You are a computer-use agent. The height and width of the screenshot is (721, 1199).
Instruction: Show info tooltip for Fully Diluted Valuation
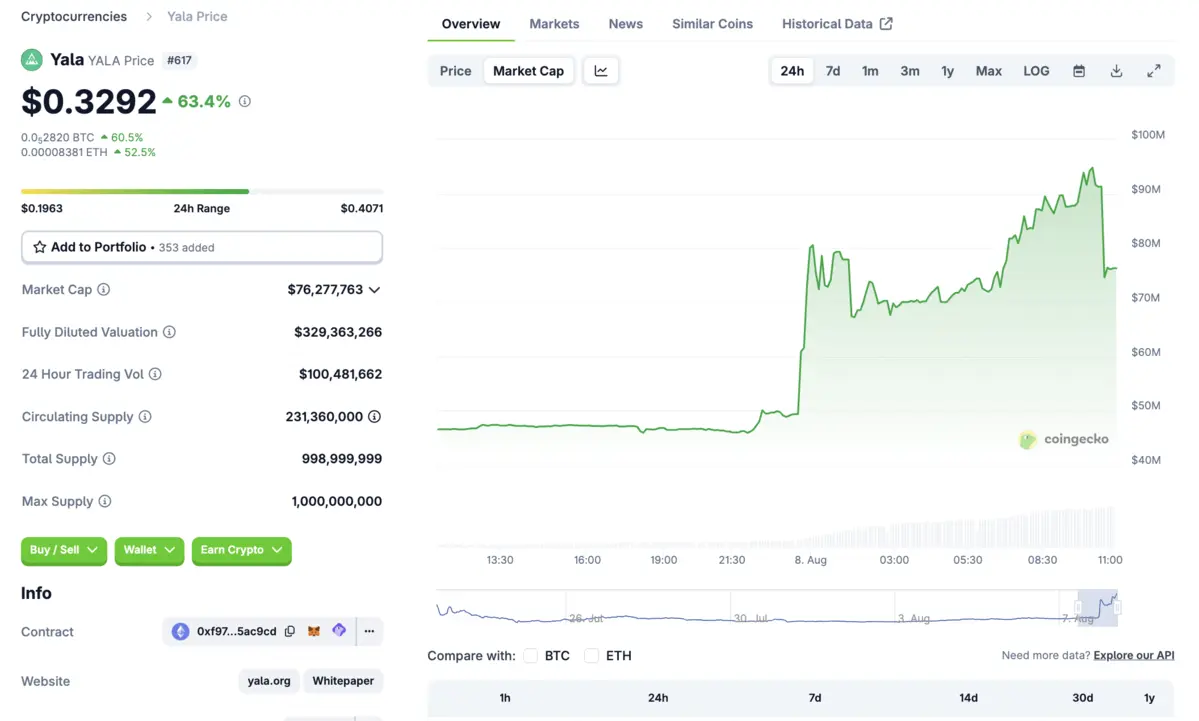[x=169, y=332]
